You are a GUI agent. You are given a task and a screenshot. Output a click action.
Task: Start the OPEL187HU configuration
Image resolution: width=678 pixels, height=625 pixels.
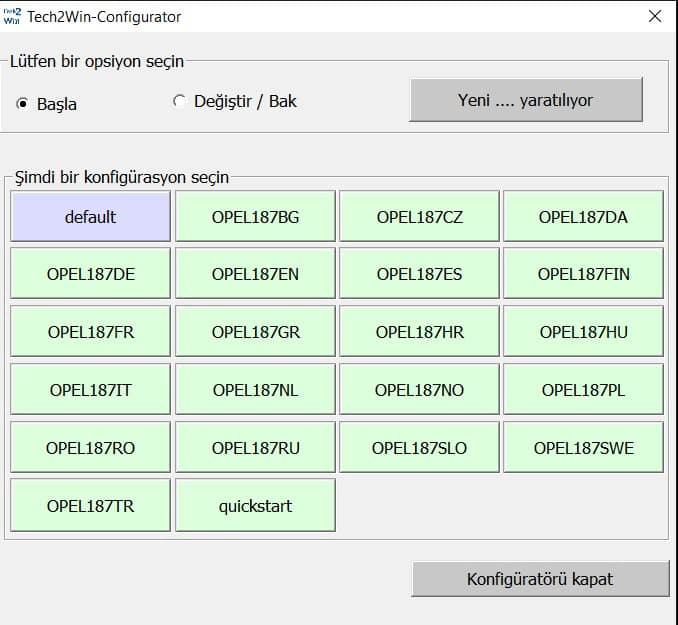click(583, 331)
